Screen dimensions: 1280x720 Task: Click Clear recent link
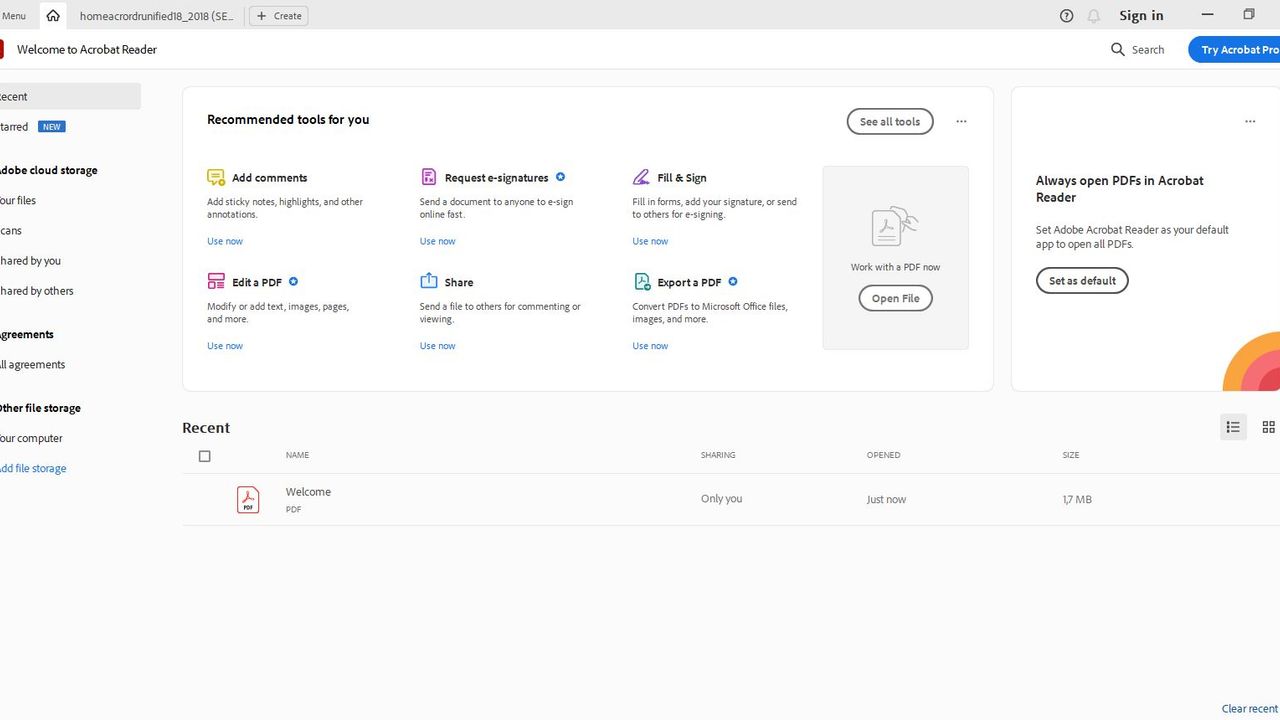pos(1250,708)
